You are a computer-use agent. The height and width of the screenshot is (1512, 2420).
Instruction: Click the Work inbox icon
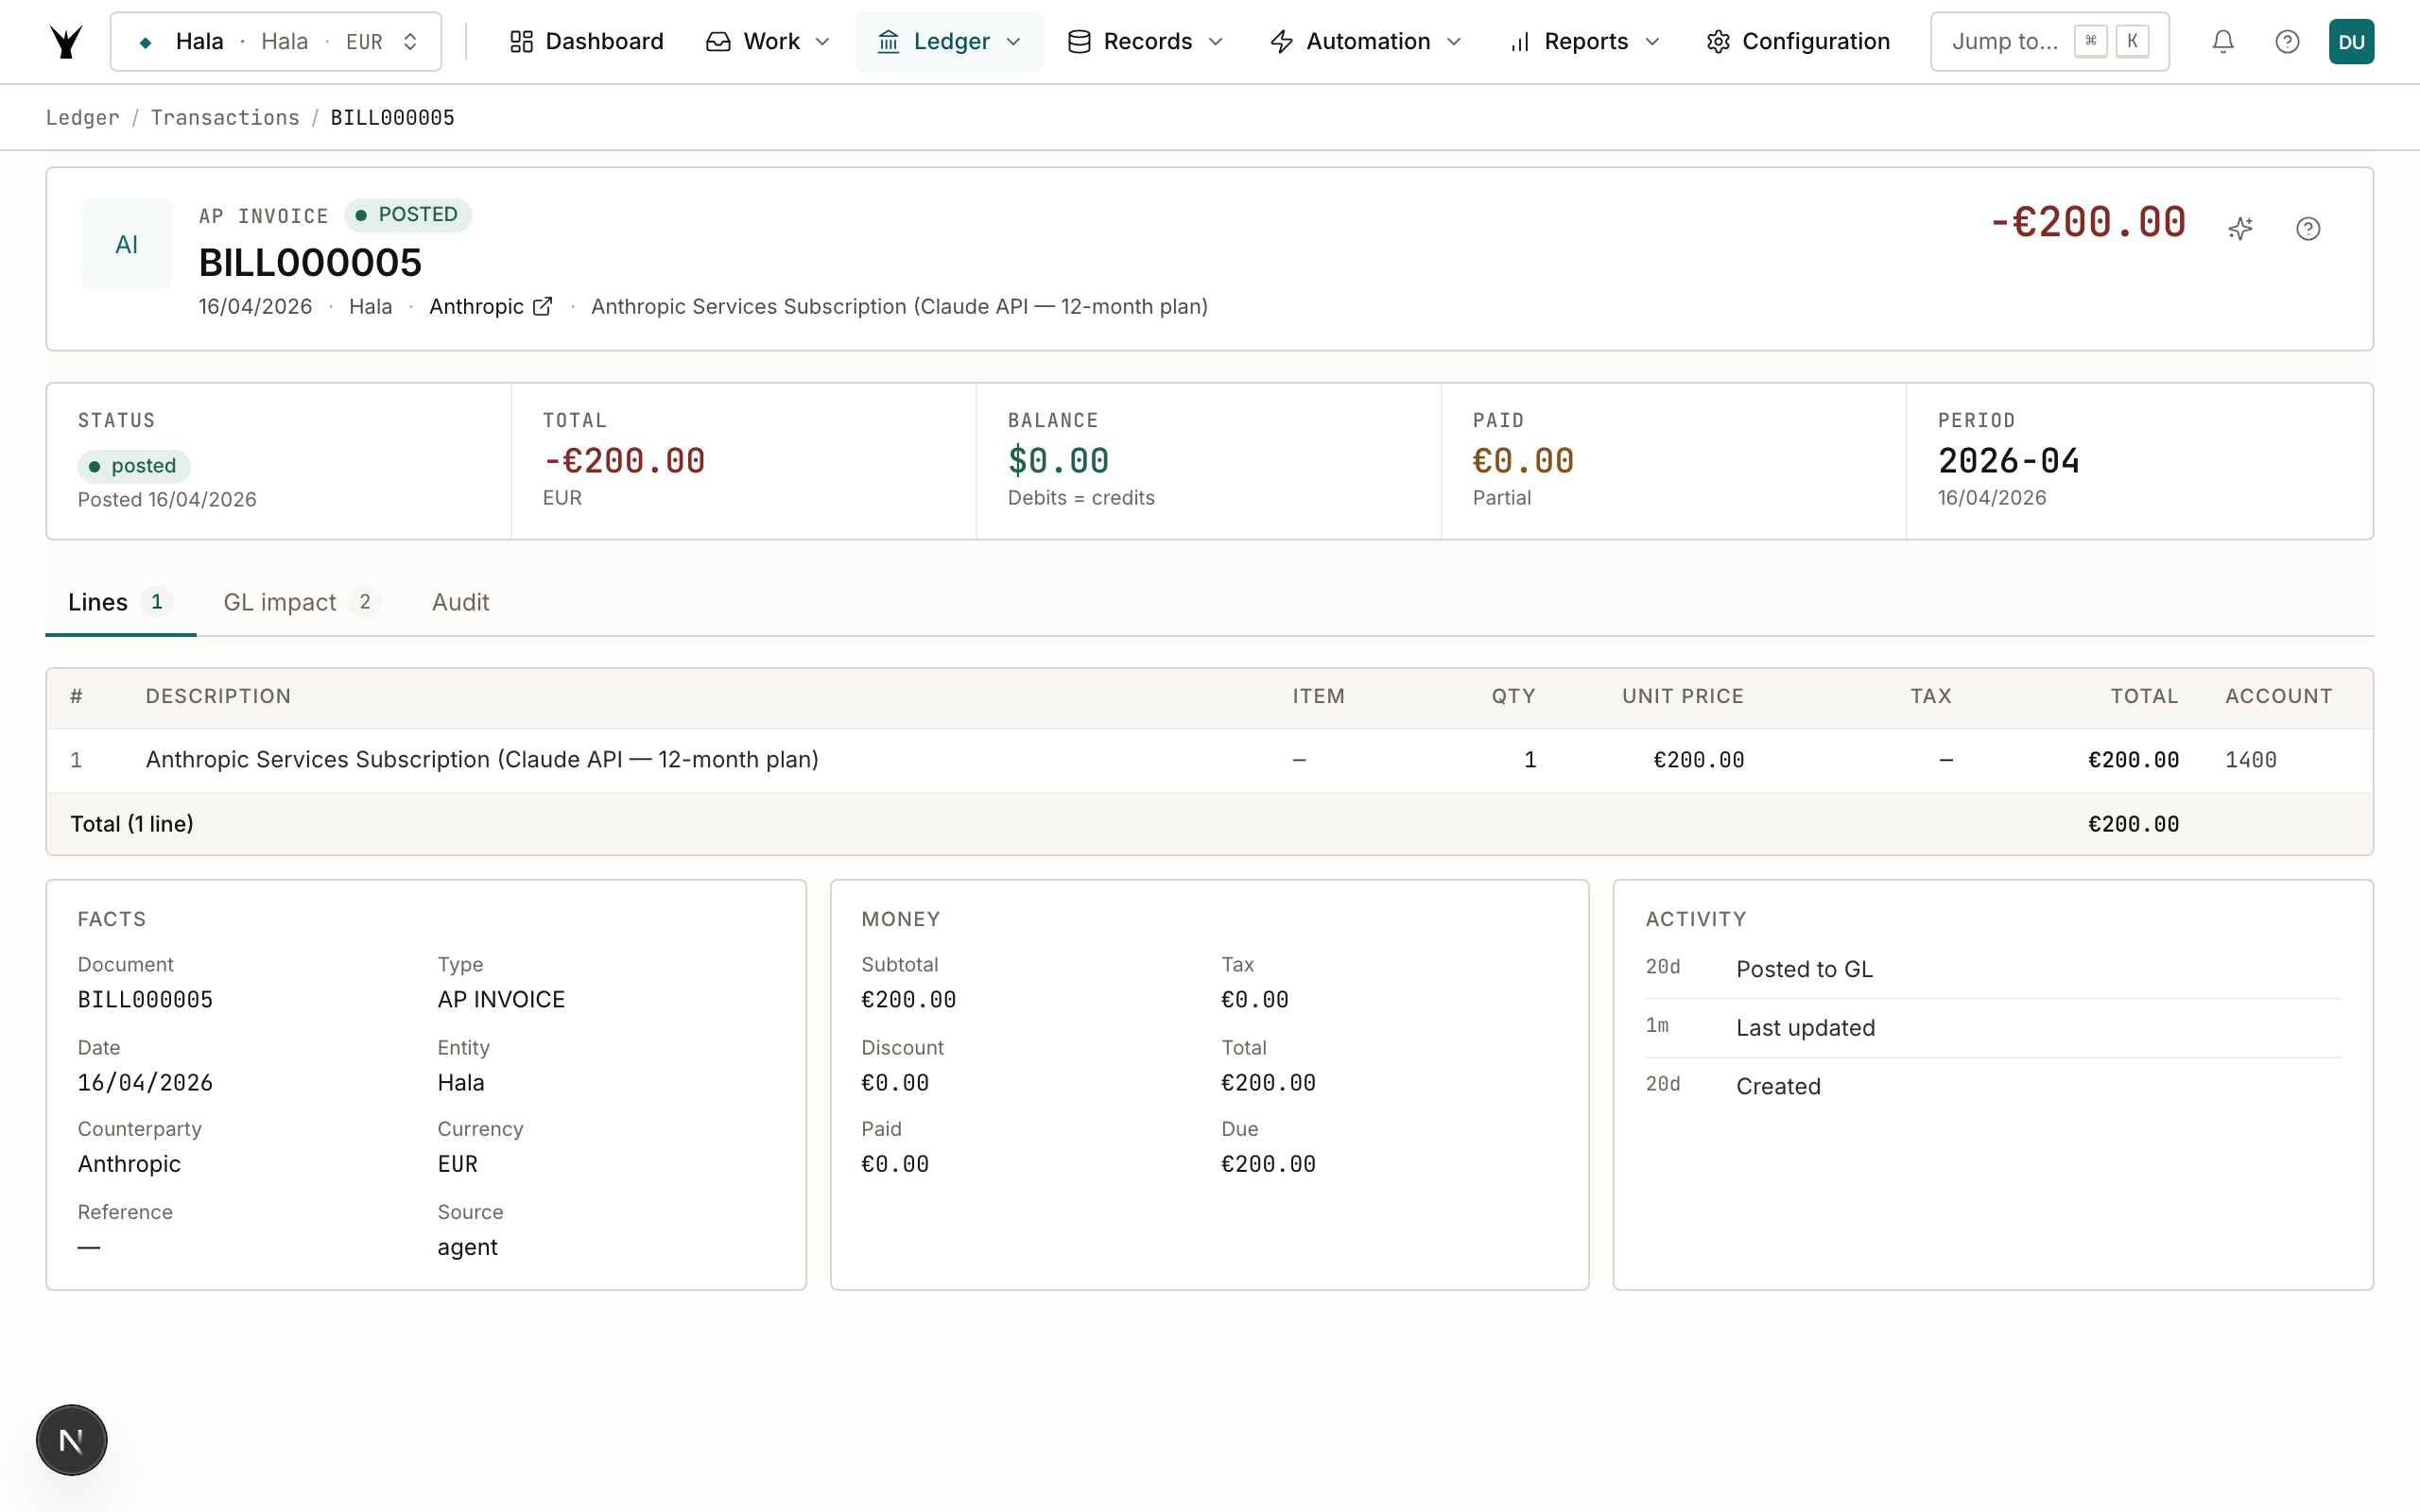[718, 41]
